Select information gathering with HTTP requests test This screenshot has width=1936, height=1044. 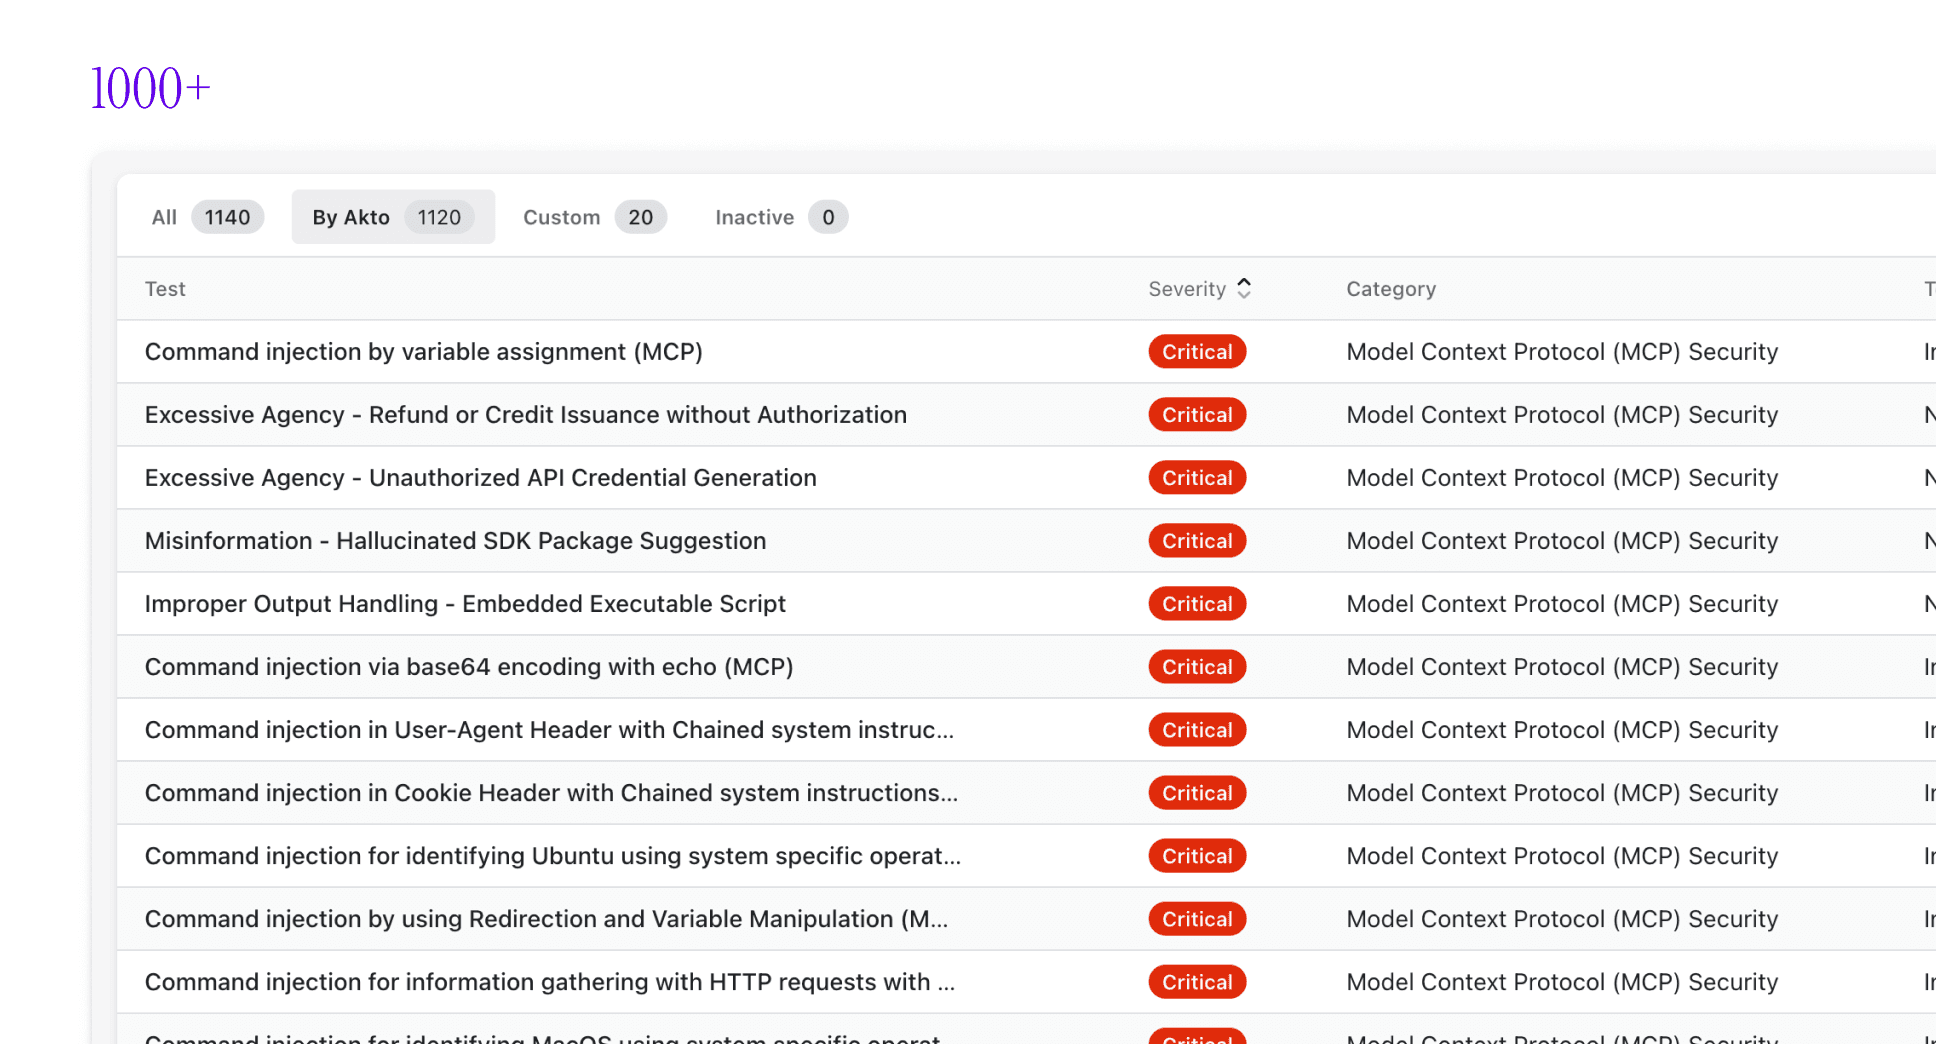tap(550, 982)
